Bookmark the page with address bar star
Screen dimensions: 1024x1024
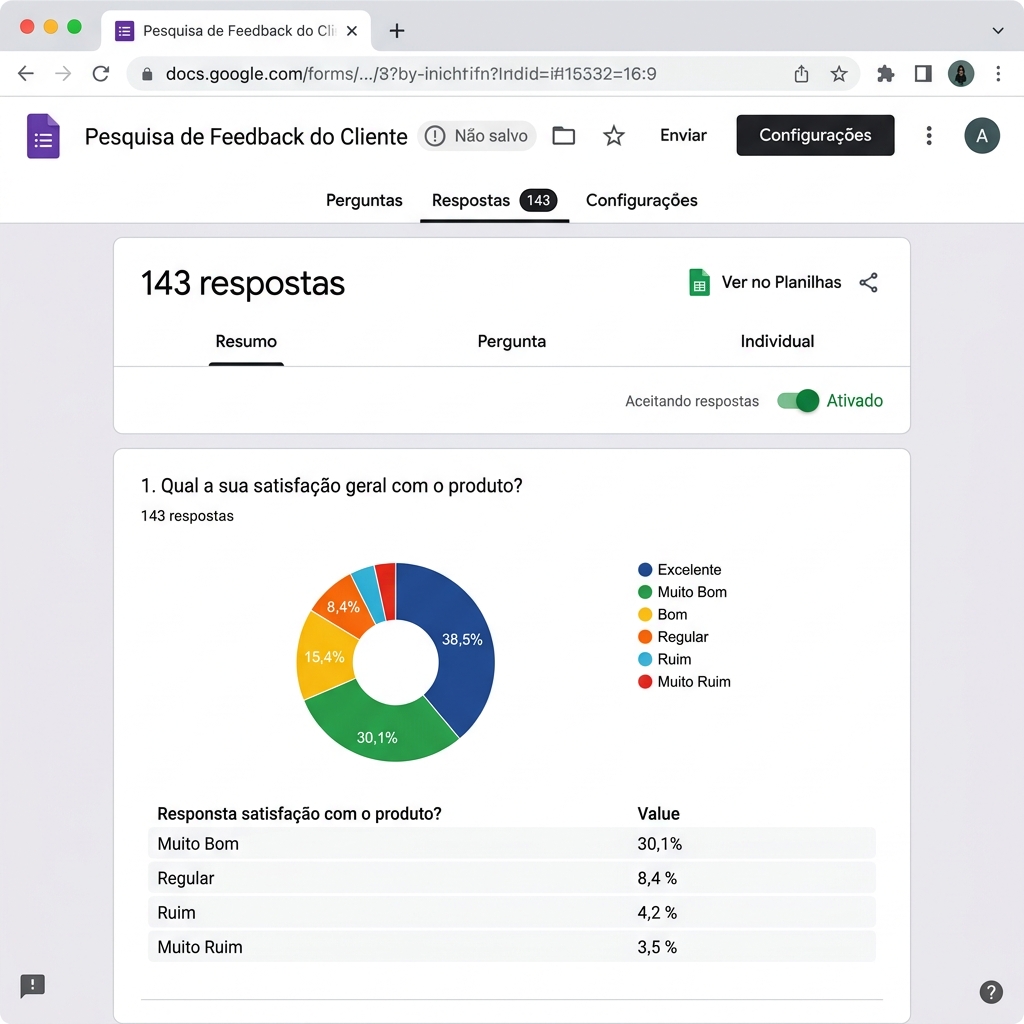(839, 74)
